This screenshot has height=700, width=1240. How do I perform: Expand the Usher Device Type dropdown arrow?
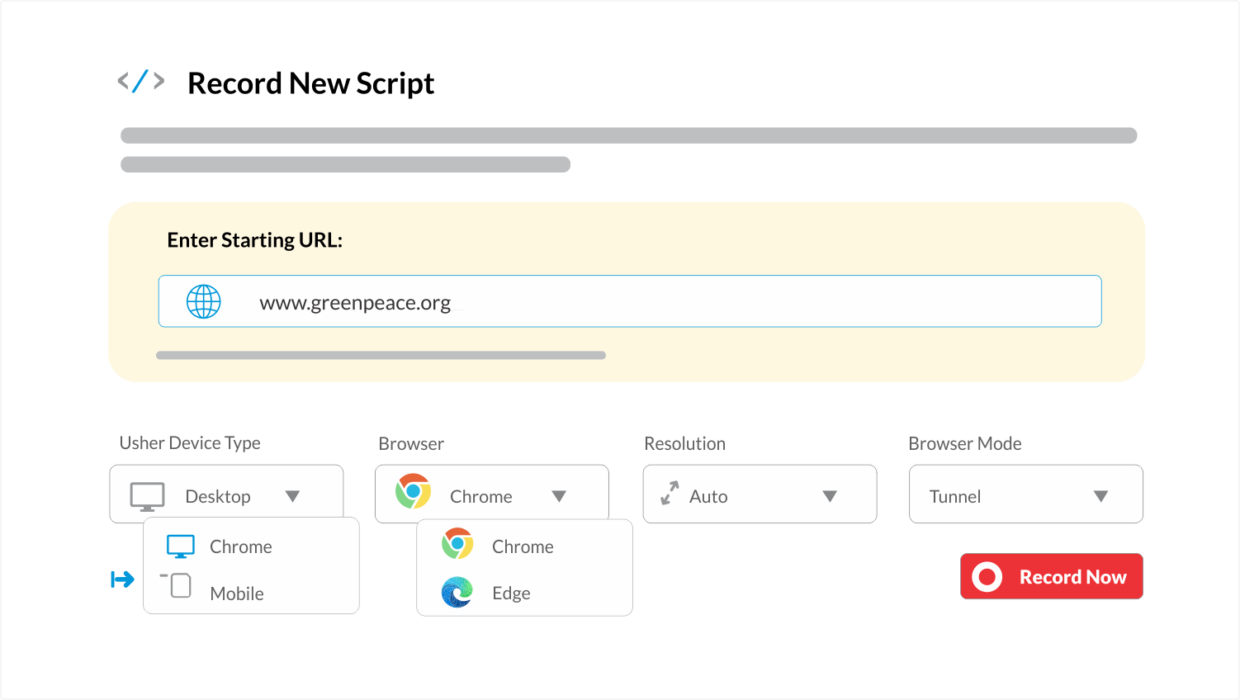[292, 496]
